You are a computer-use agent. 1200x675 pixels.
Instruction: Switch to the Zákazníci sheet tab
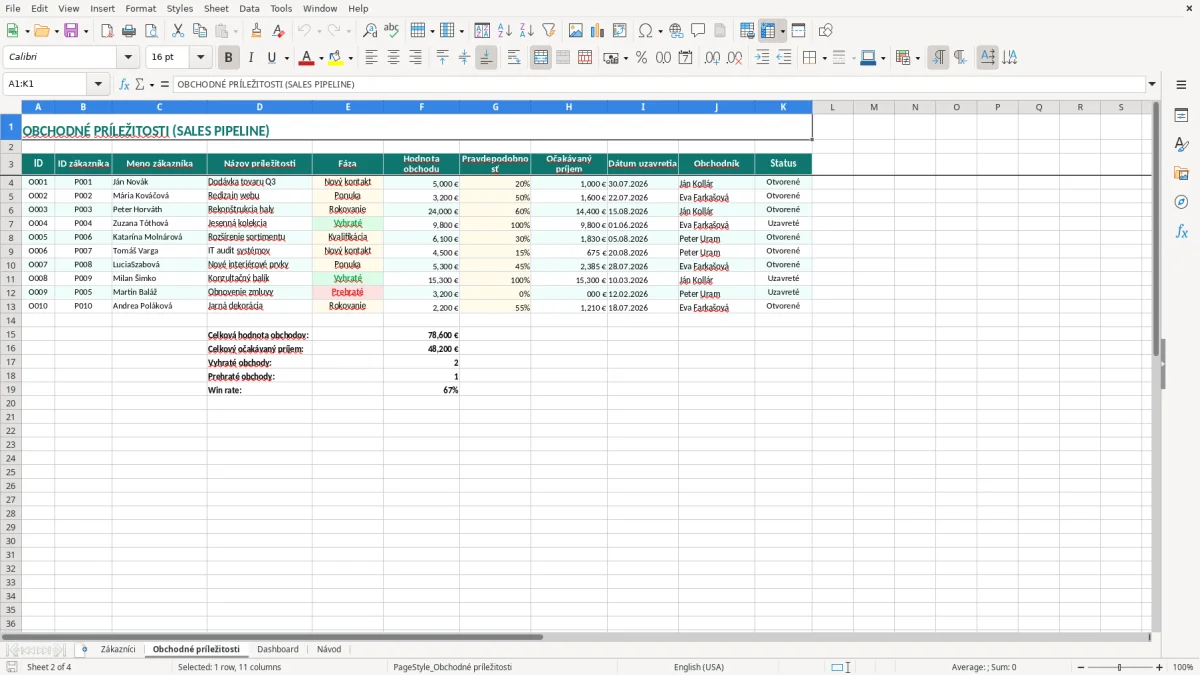pos(118,649)
